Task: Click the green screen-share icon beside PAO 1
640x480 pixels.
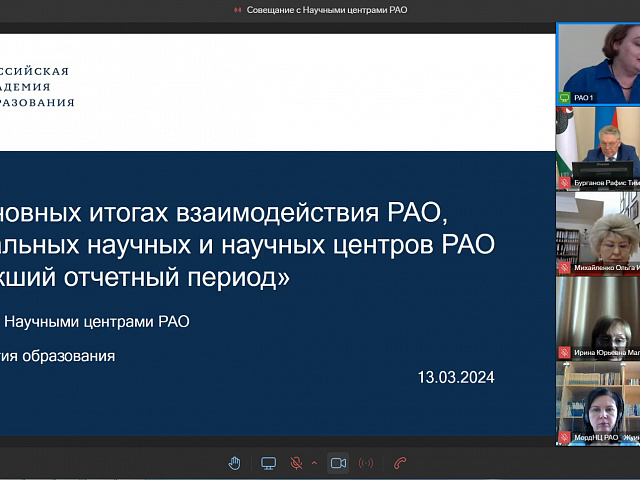Action: click(x=565, y=97)
